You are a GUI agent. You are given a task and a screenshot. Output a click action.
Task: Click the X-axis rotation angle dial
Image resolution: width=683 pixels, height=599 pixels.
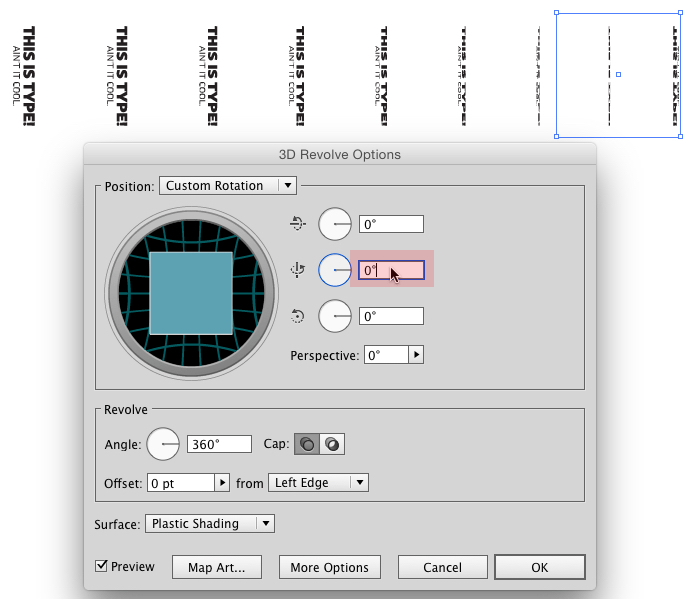[x=335, y=224]
